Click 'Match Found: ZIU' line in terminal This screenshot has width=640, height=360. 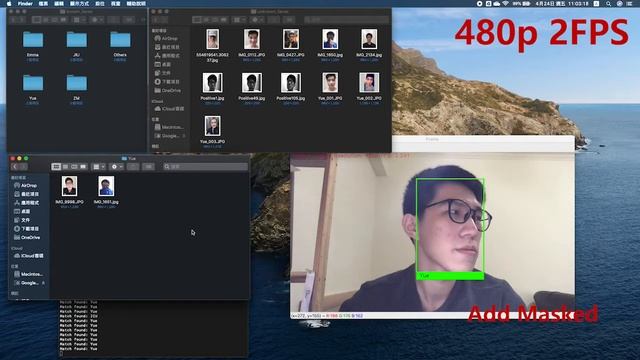pos(78,316)
